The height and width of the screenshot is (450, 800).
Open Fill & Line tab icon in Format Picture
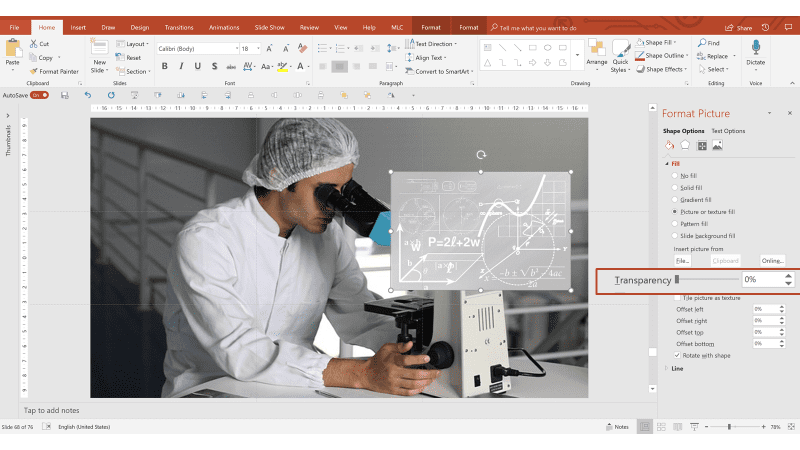[669, 145]
